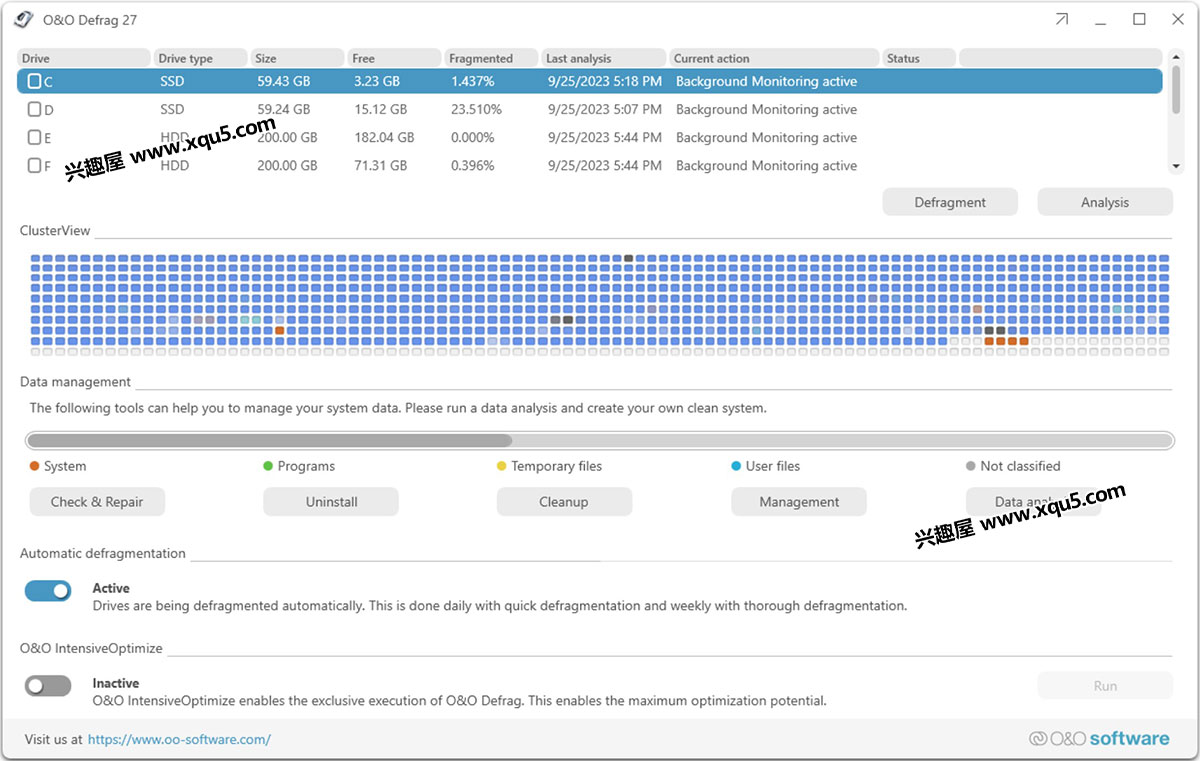1200x761 pixels.
Task: Tick the checkbox for drive C
Action: coord(34,81)
